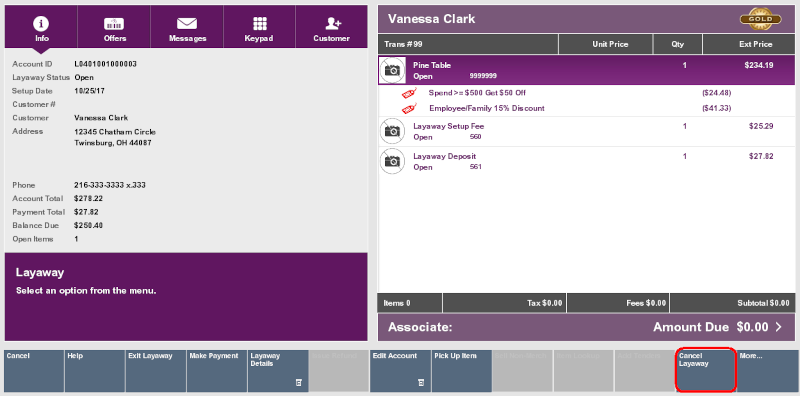Open the More... menu button
The image size is (800, 396).
pos(767,371)
